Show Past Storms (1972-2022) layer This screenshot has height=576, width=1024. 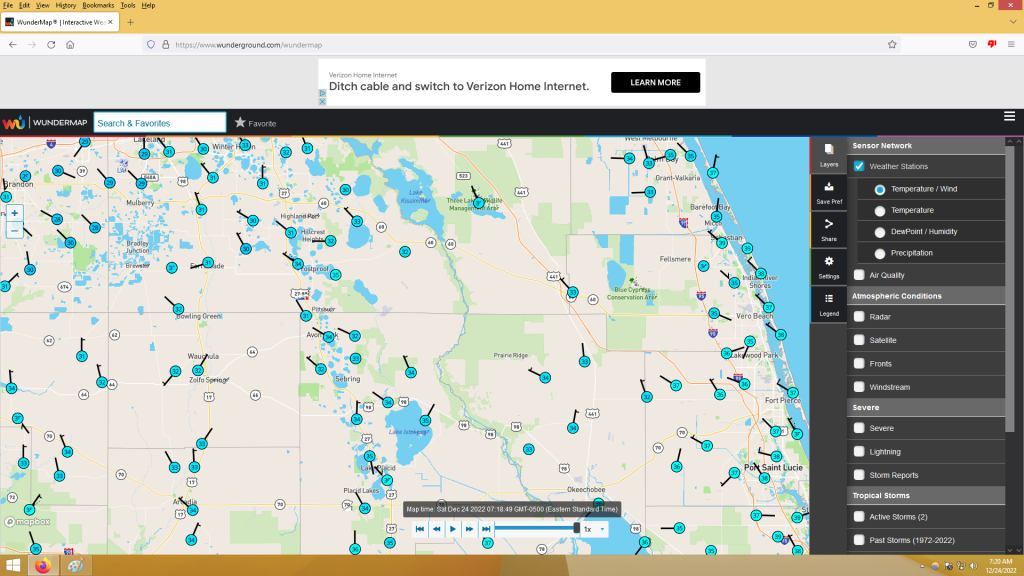tap(859, 540)
